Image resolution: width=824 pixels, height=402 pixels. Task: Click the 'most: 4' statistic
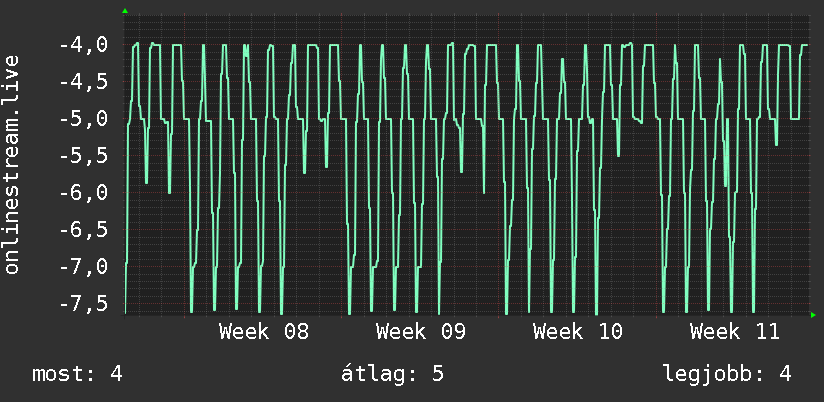(77, 374)
